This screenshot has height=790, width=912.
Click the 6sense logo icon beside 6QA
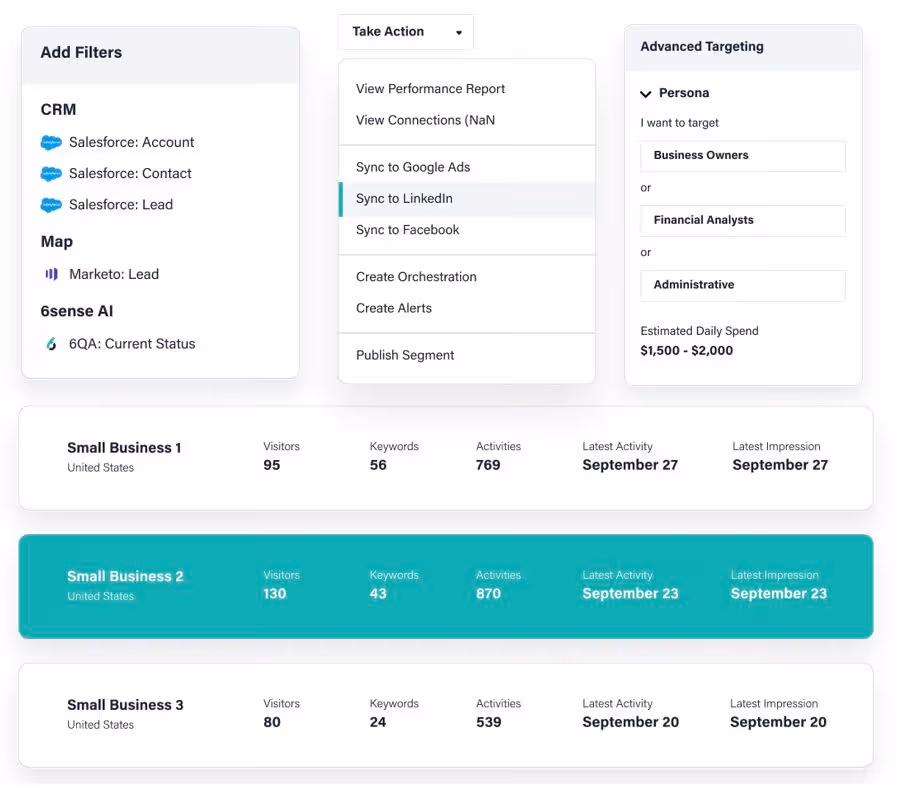pyautogui.click(x=52, y=344)
